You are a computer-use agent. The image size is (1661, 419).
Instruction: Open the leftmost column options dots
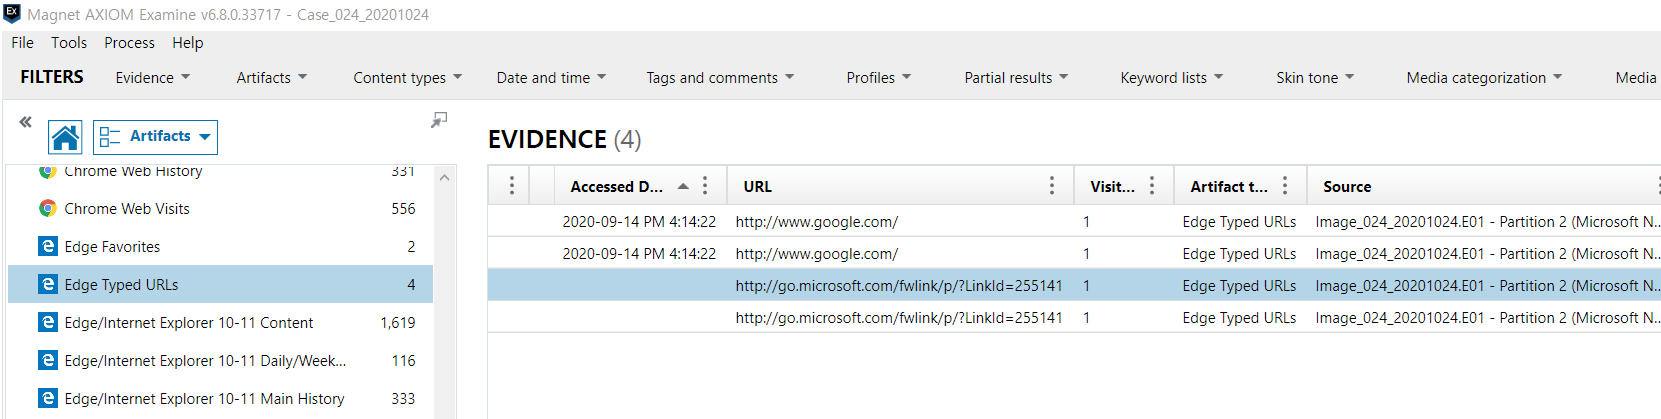pyautogui.click(x=512, y=186)
